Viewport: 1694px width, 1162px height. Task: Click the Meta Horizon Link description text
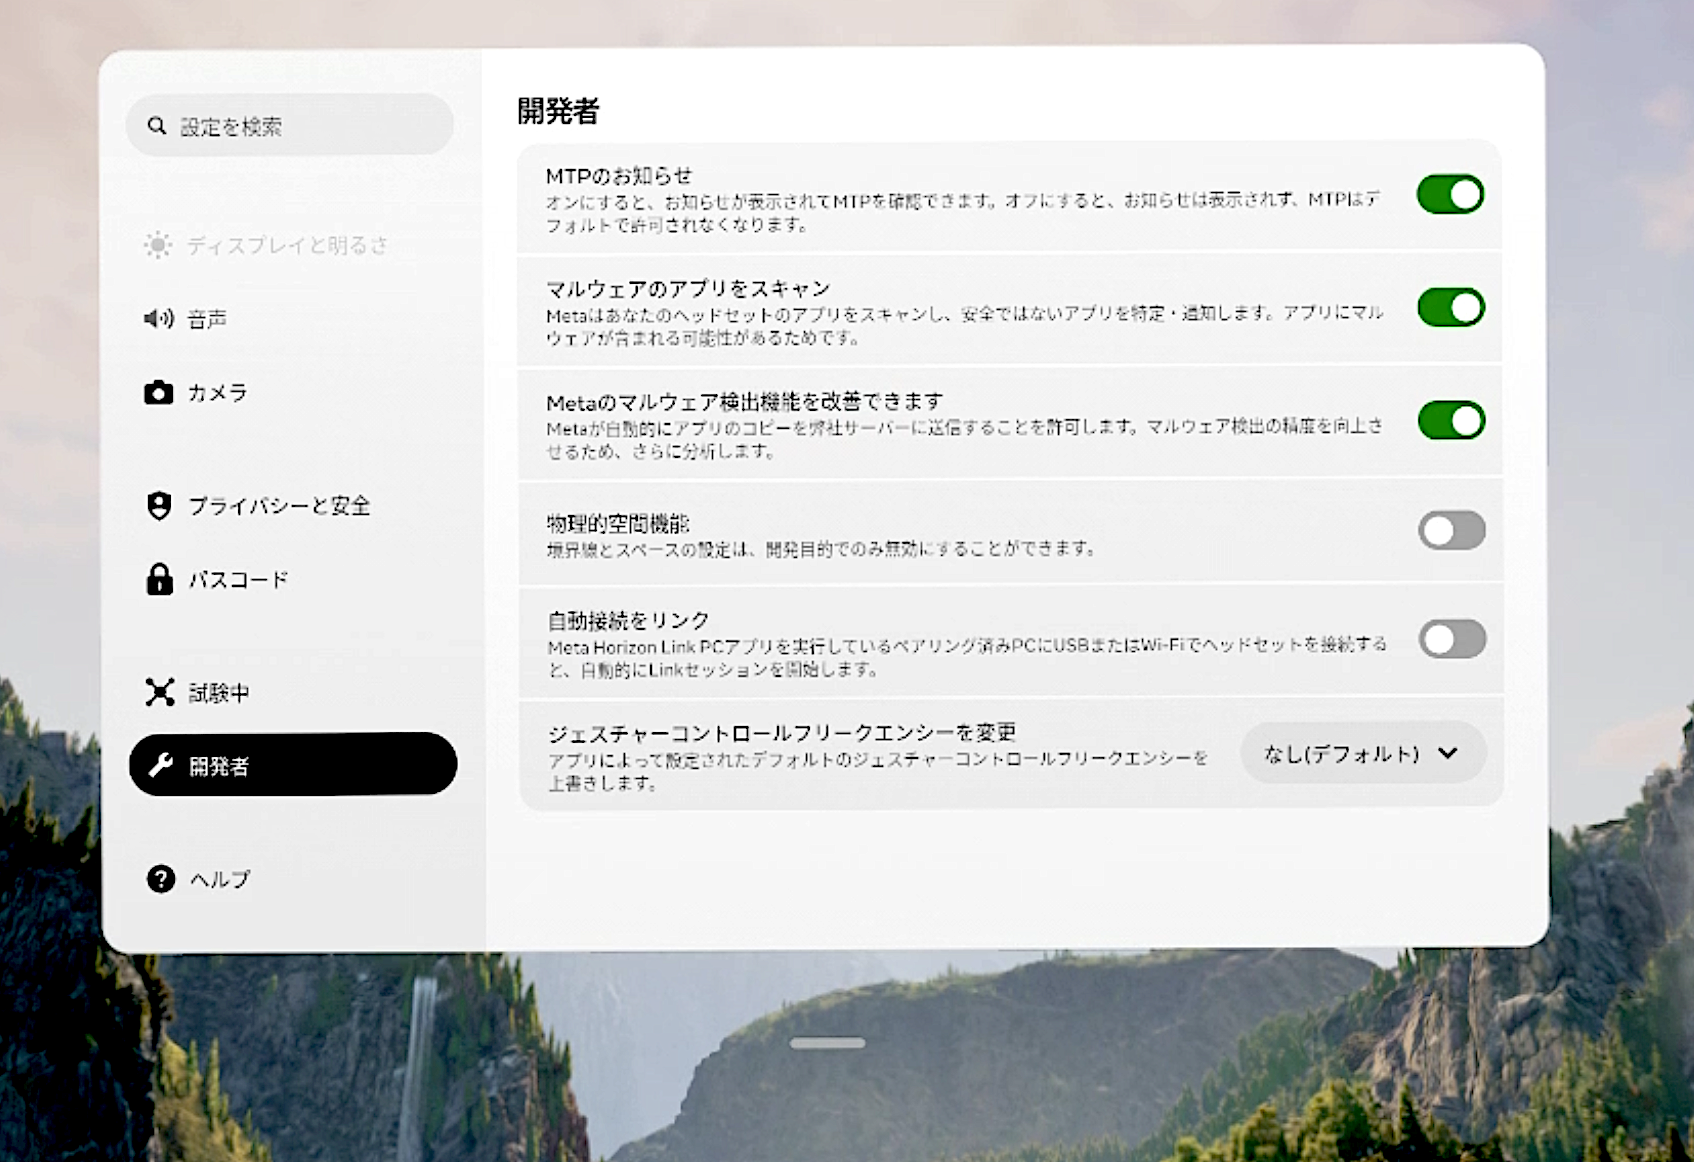967,657
